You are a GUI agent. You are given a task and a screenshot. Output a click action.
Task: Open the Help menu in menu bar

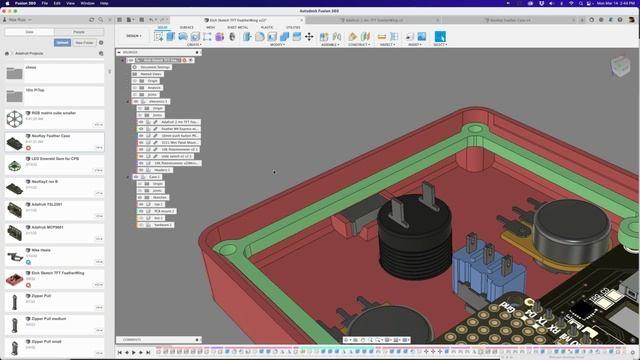point(104,3)
